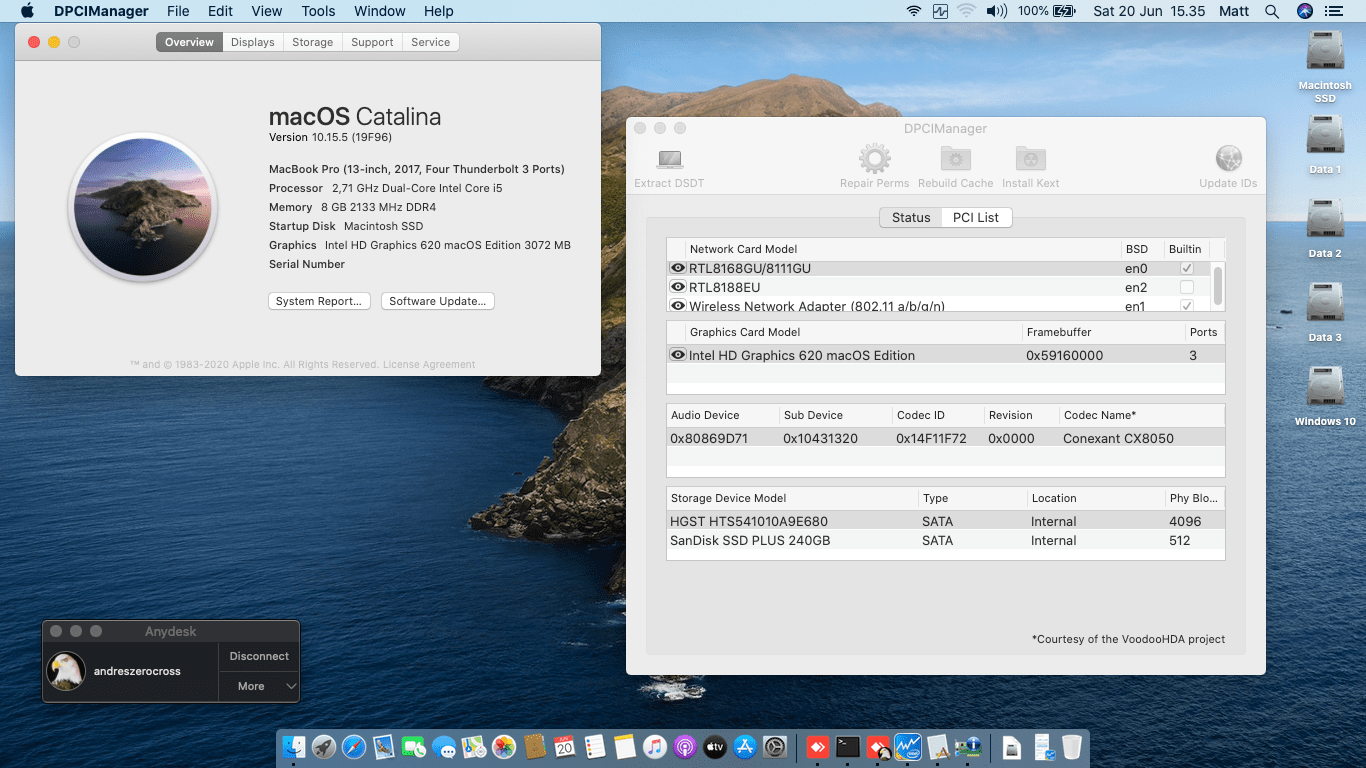Viewport: 1366px width, 768px height.
Task: Select the Extract DSDT tool
Action: pos(668,160)
